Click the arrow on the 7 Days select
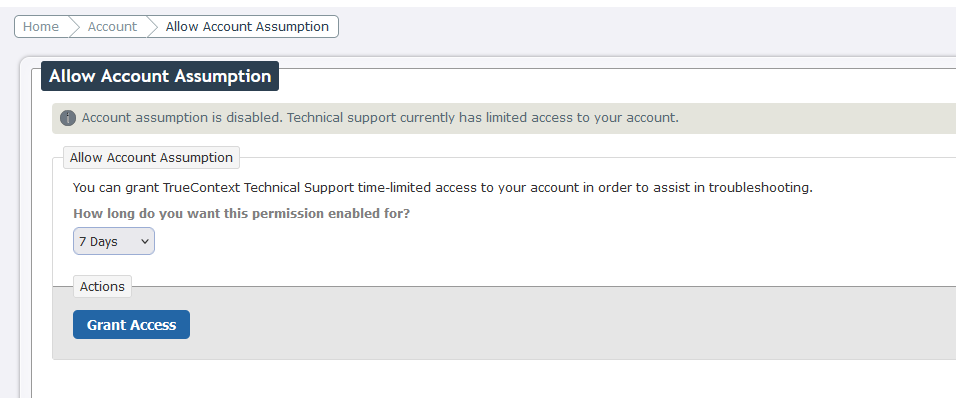The width and height of the screenshot is (956, 398). pyautogui.click(x=144, y=241)
